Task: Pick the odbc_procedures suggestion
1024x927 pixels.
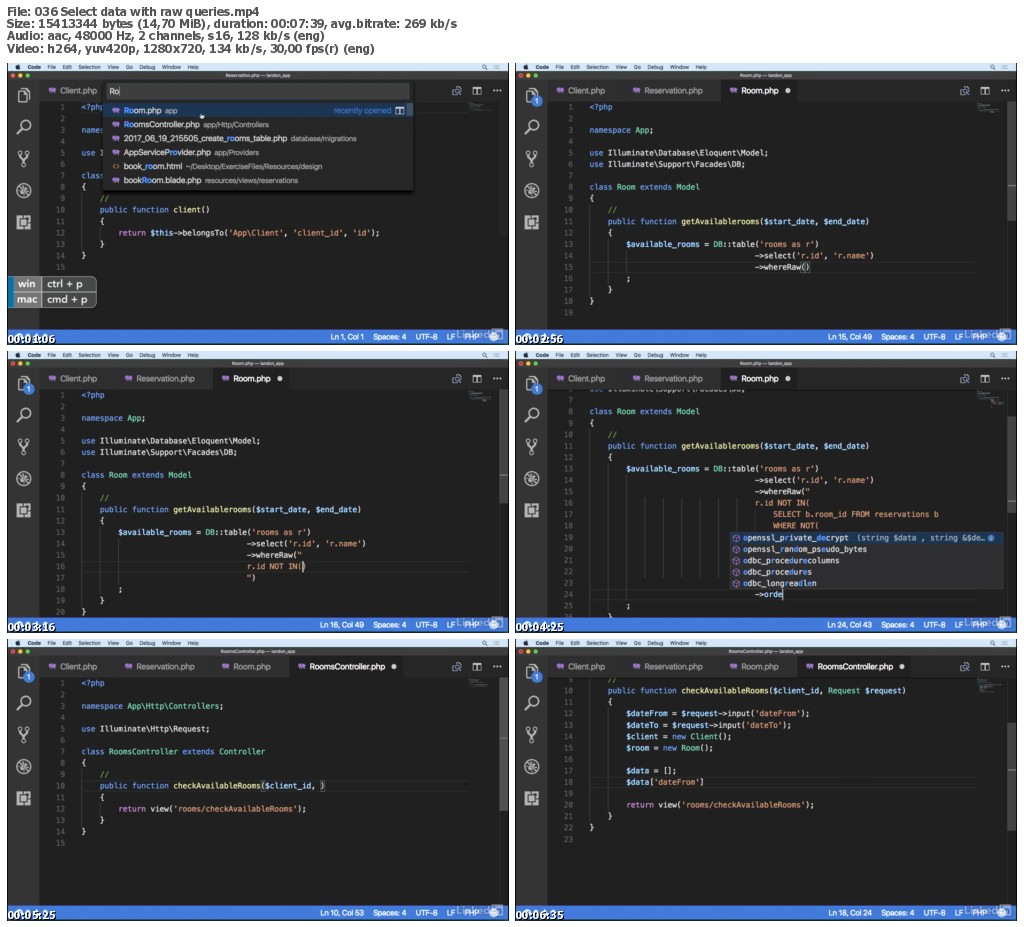Action: click(x=866, y=572)
